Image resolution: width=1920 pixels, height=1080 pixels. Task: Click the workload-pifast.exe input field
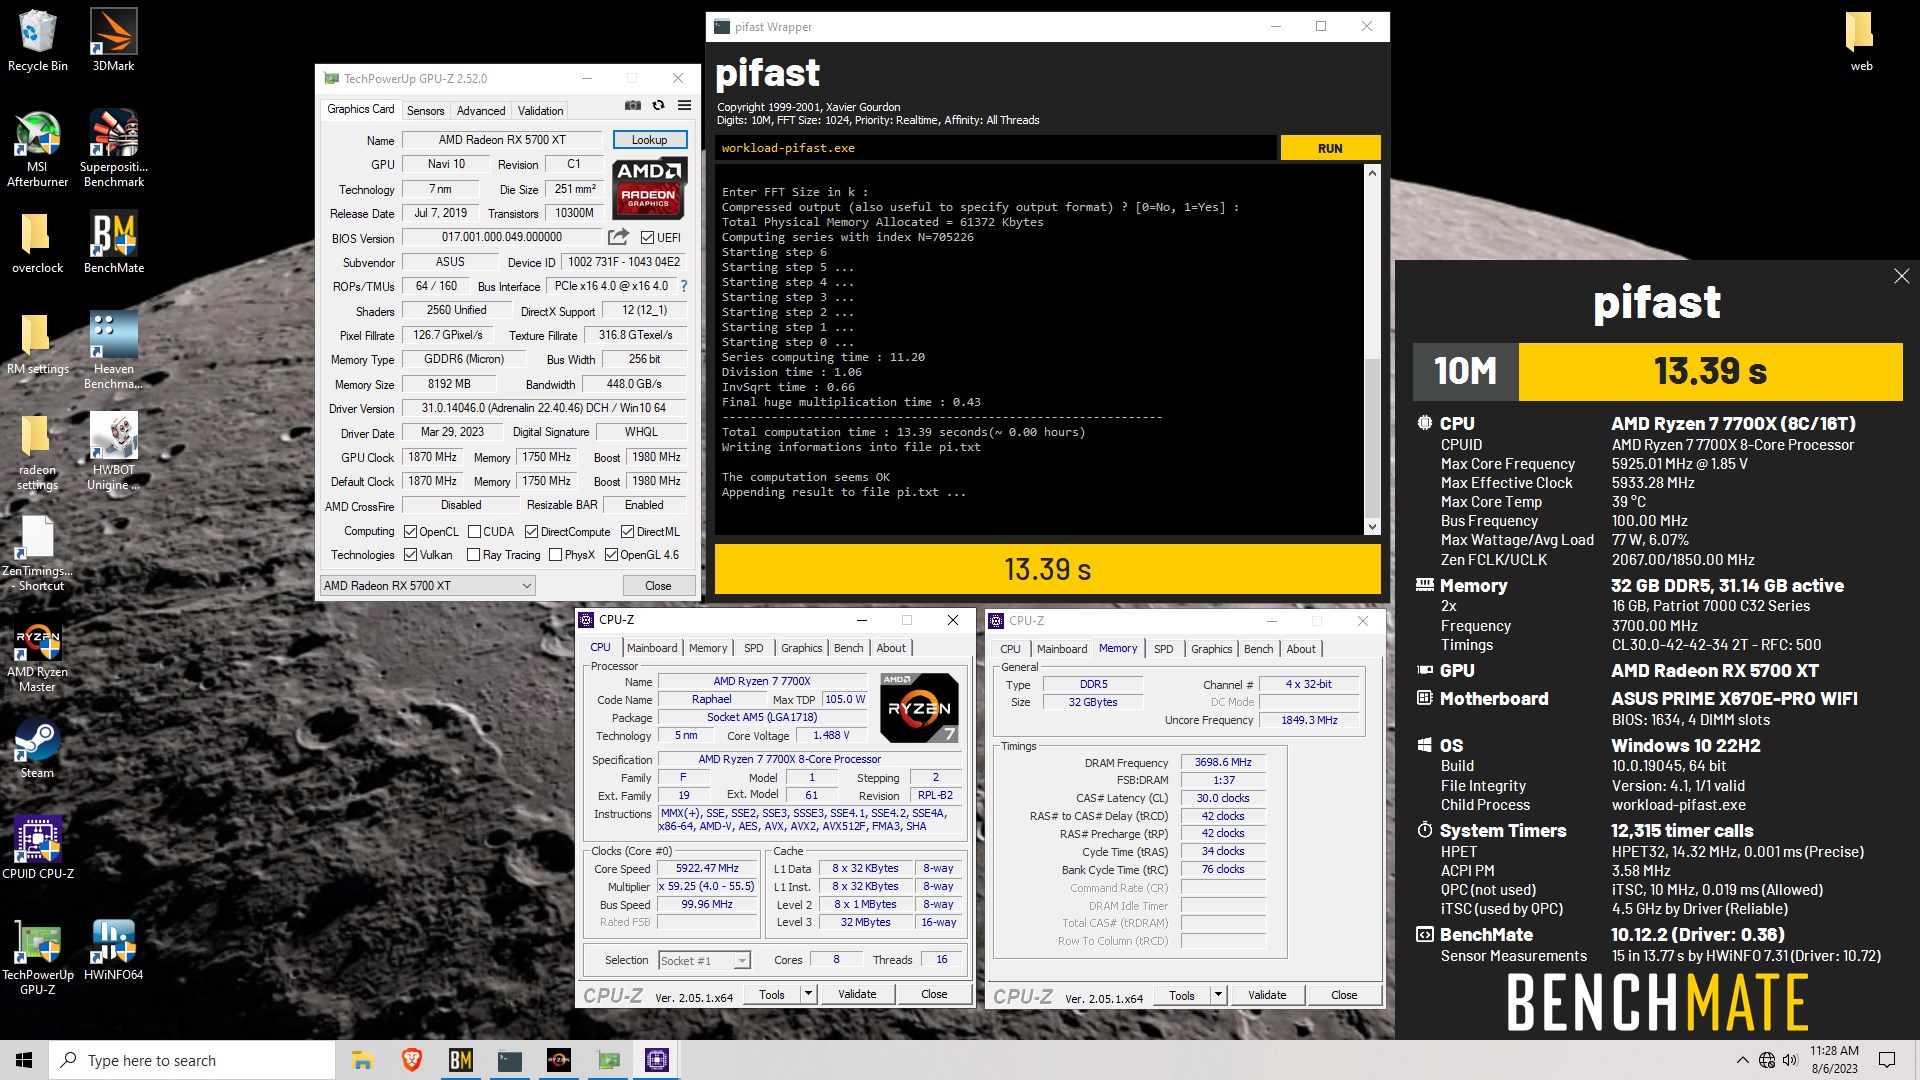click(x=996, y=148)
